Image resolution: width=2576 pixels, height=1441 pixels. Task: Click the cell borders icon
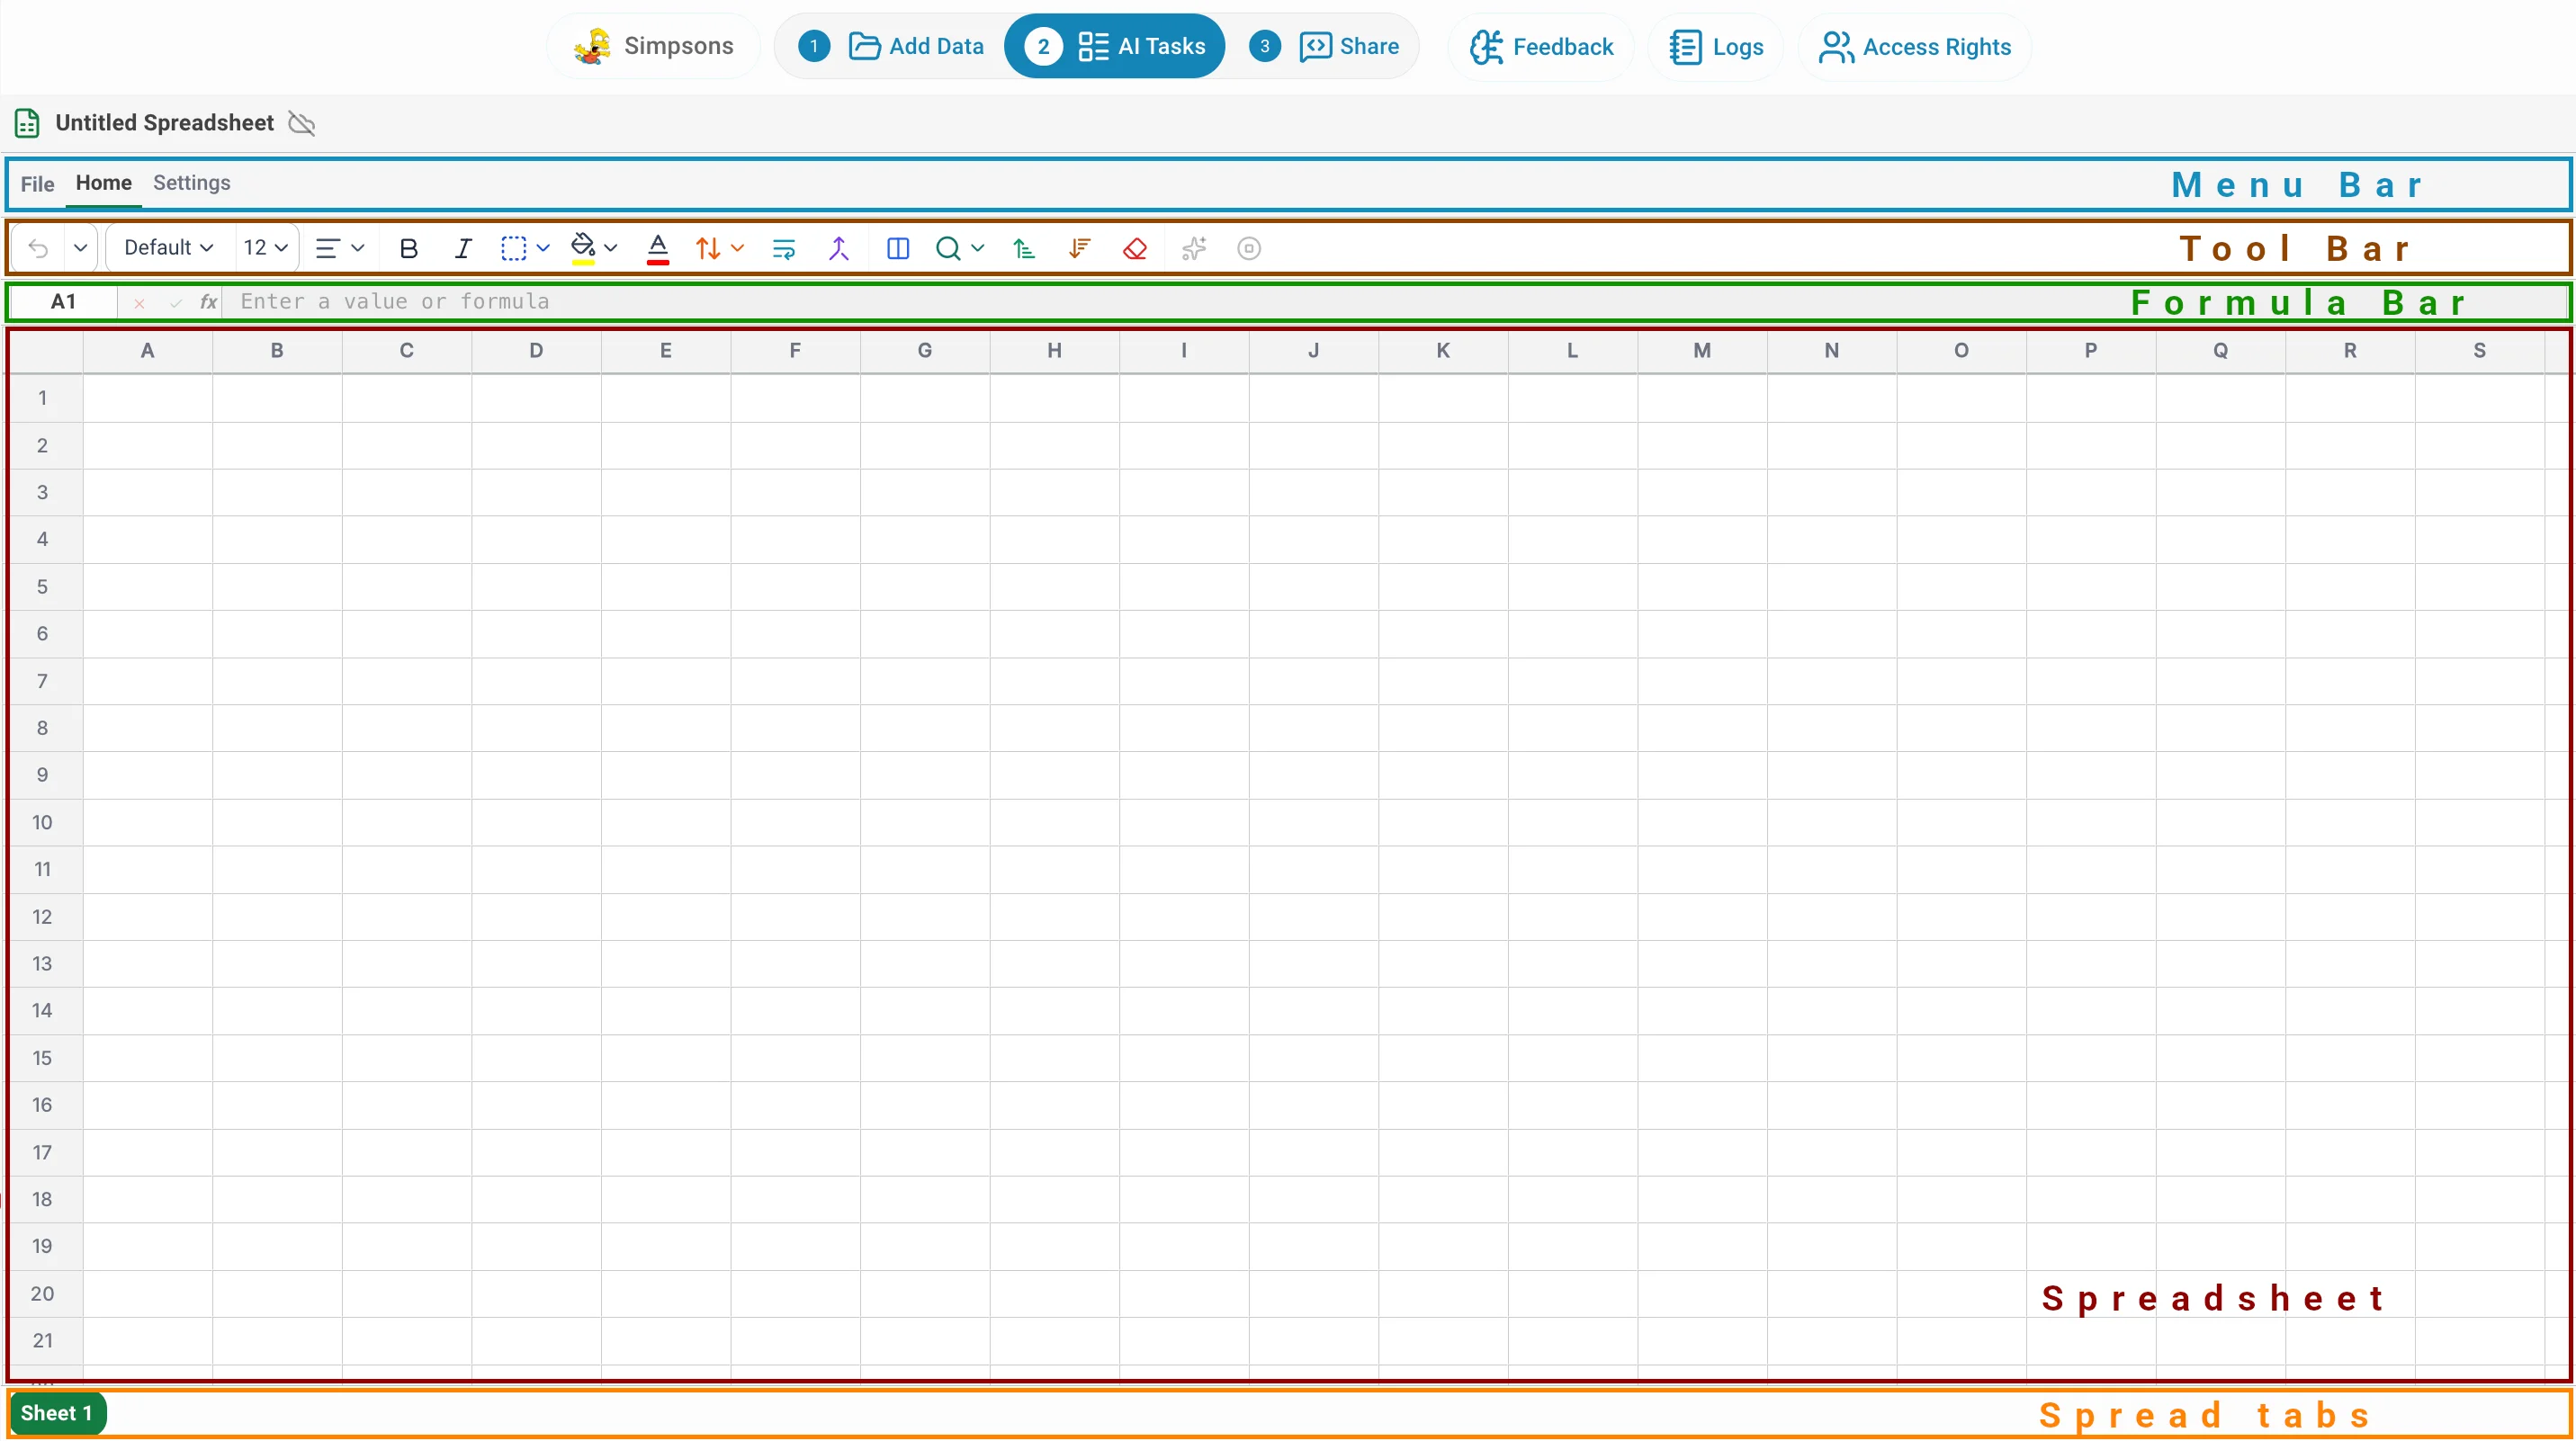[513, 248]
